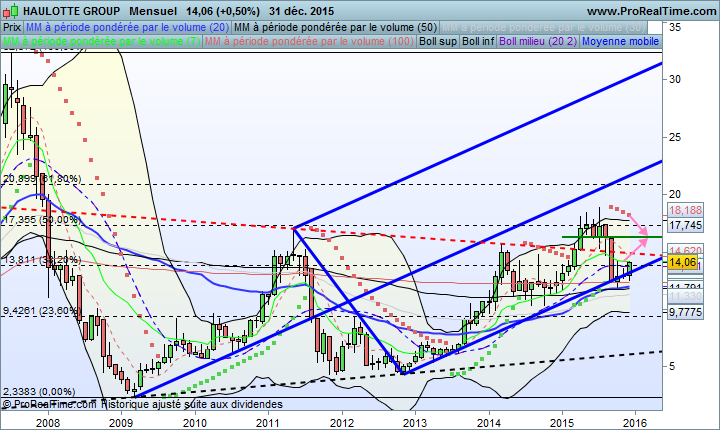Click the Moyenne mobile indicator label
This screenshot has width=720, height=430.
pos(620,41)
